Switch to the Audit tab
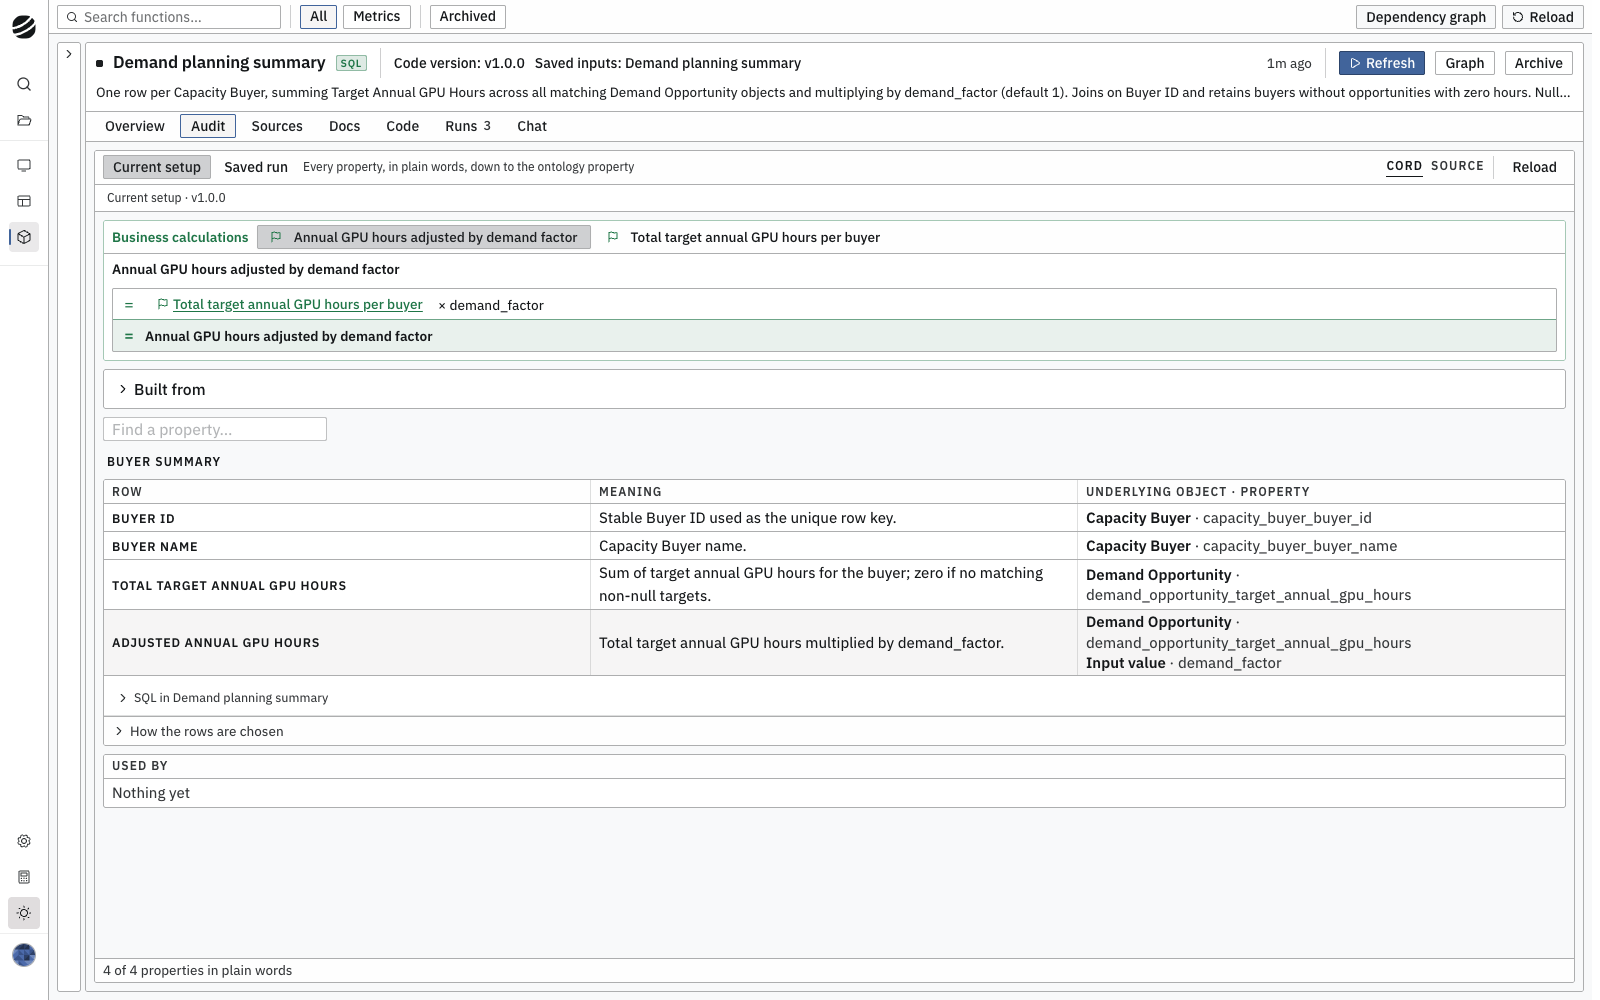The image size is (1600, 1000). point(208,126)
